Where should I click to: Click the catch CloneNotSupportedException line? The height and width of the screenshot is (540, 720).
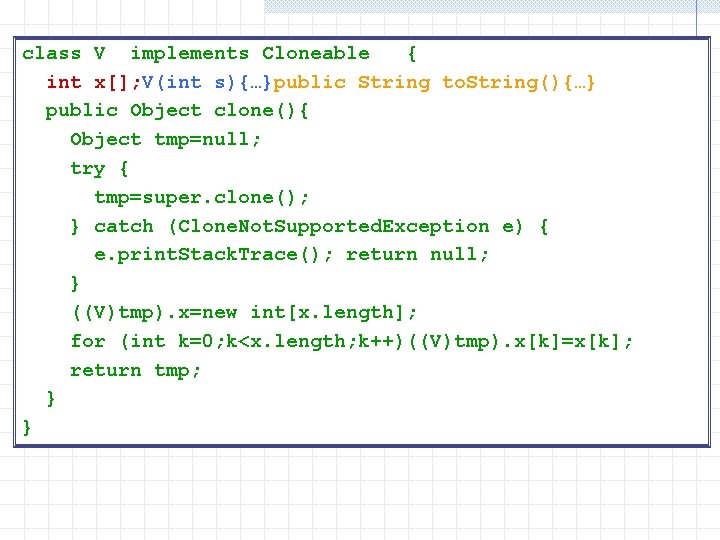[309, 227]
